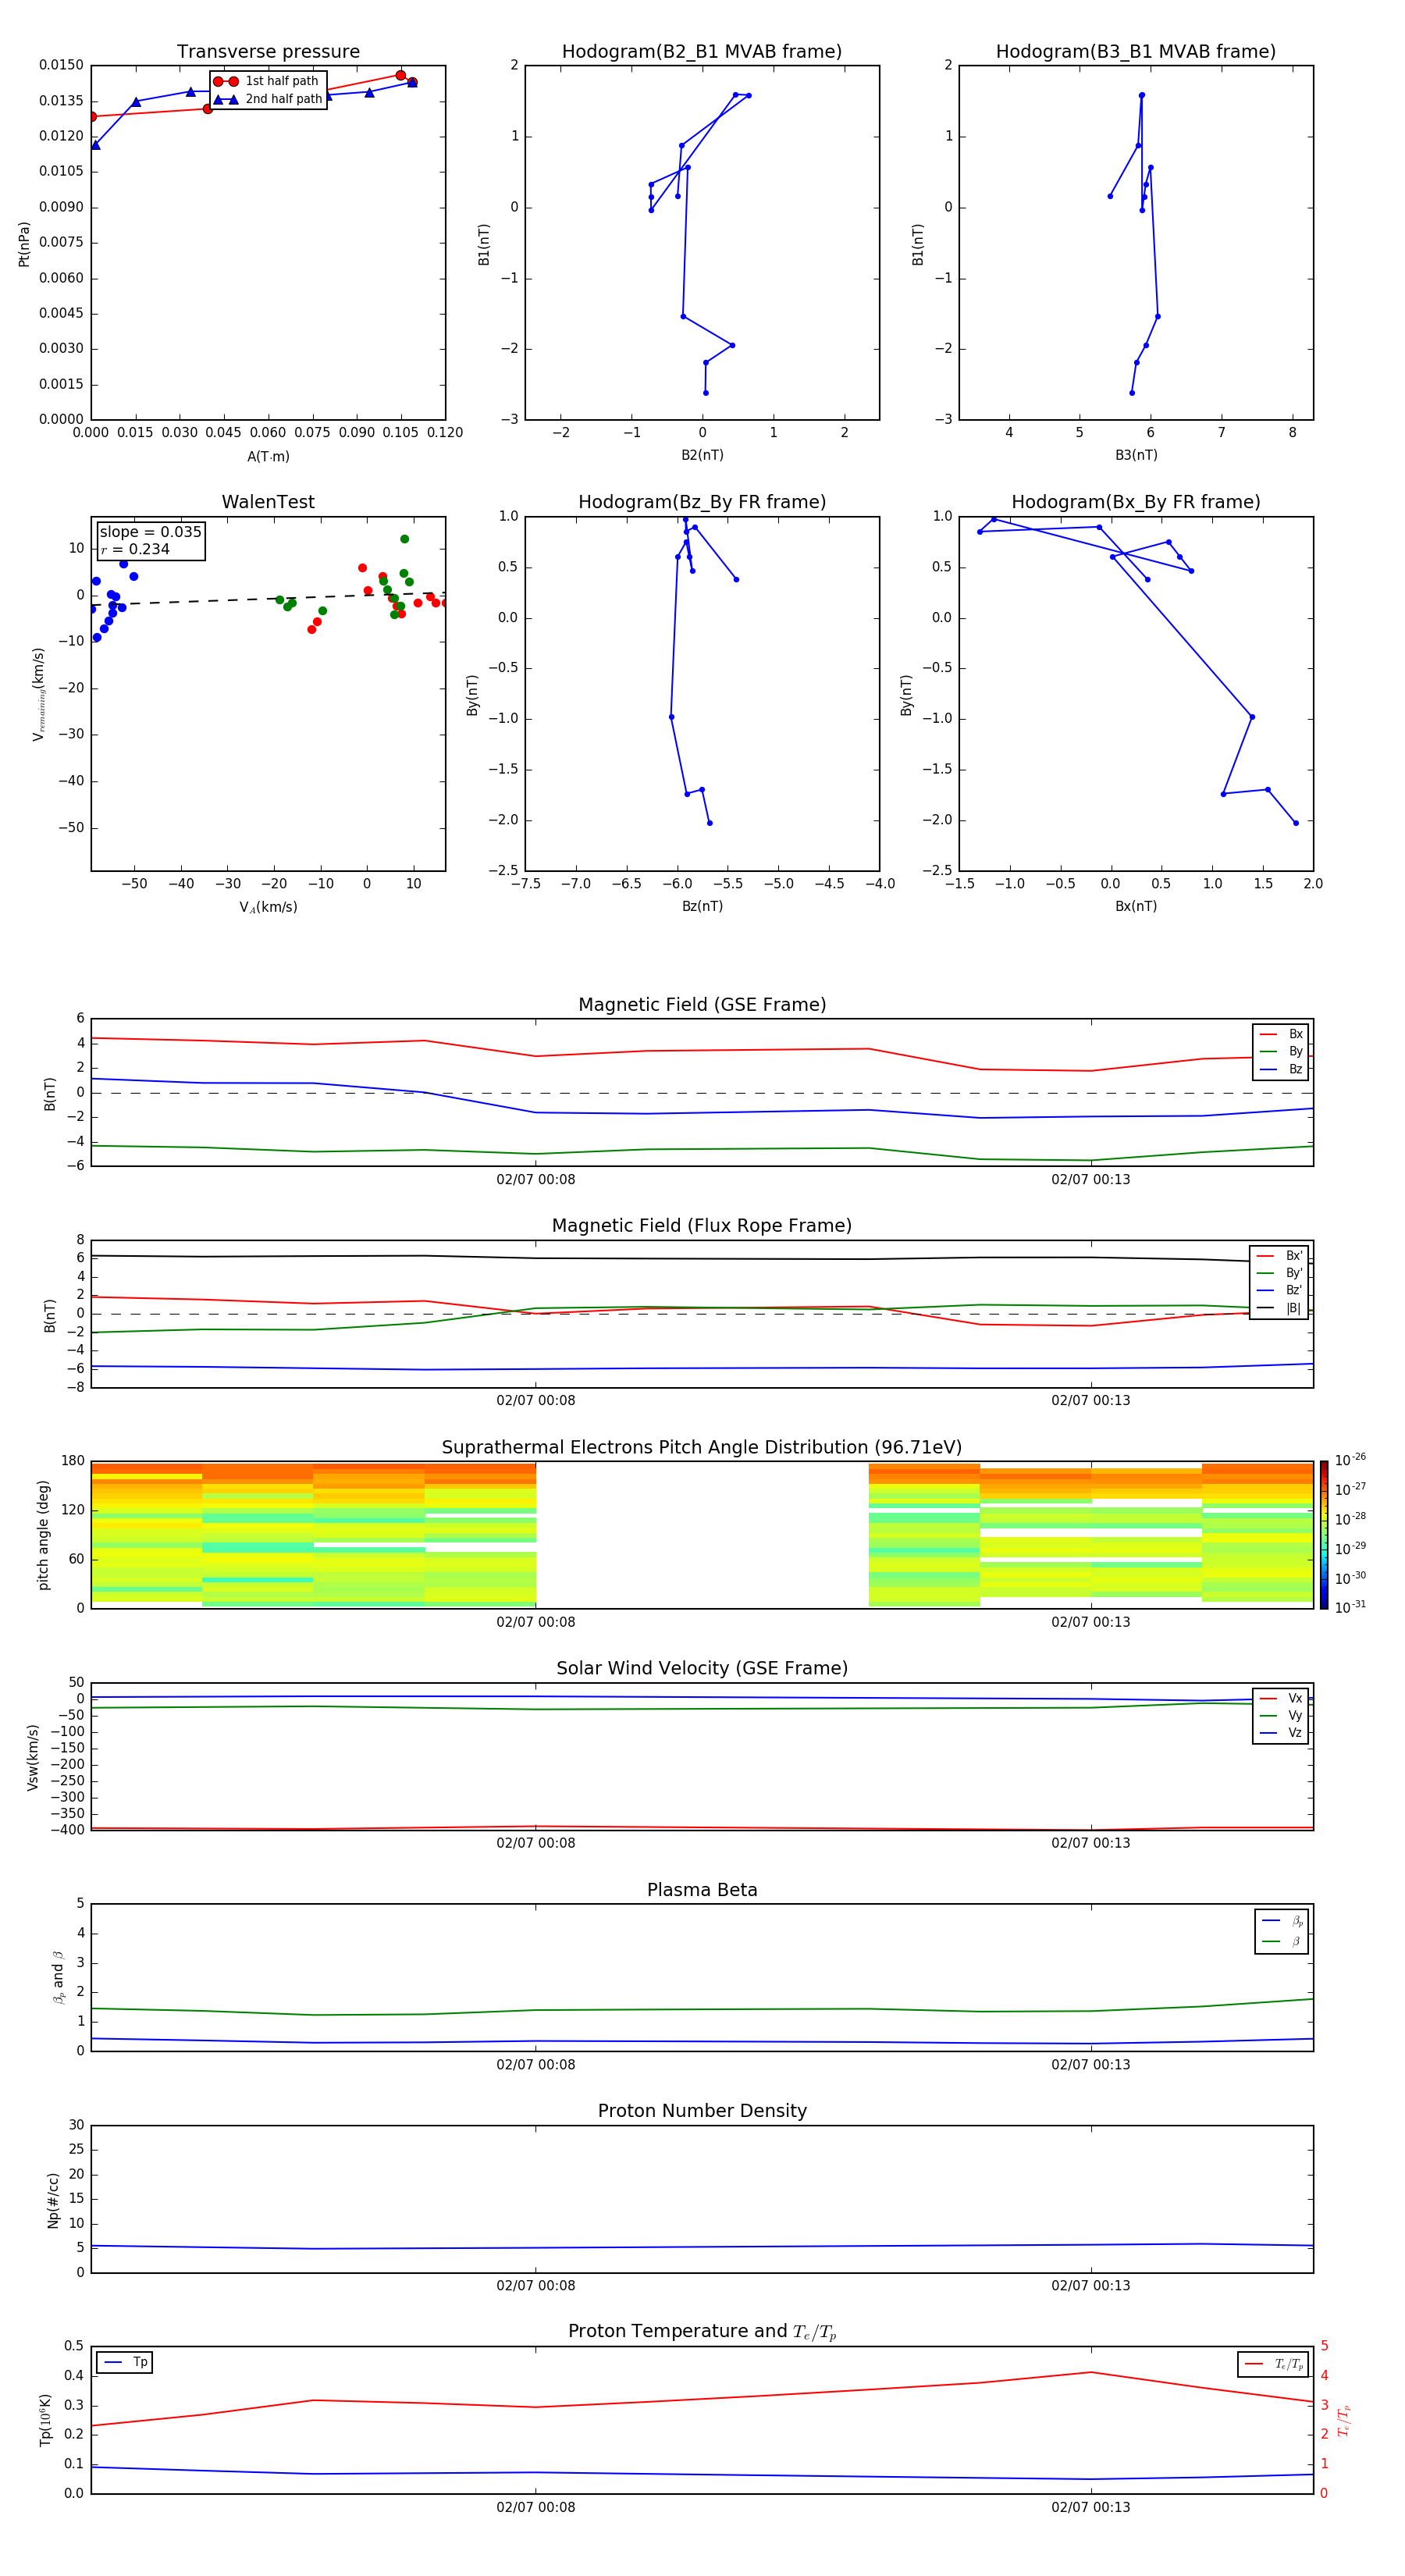The width and height of the screenshot is (1405, 2576).
Task: Click the Hodogram(B2_B1 MVAB frame) title
Action: click(702, 52)
